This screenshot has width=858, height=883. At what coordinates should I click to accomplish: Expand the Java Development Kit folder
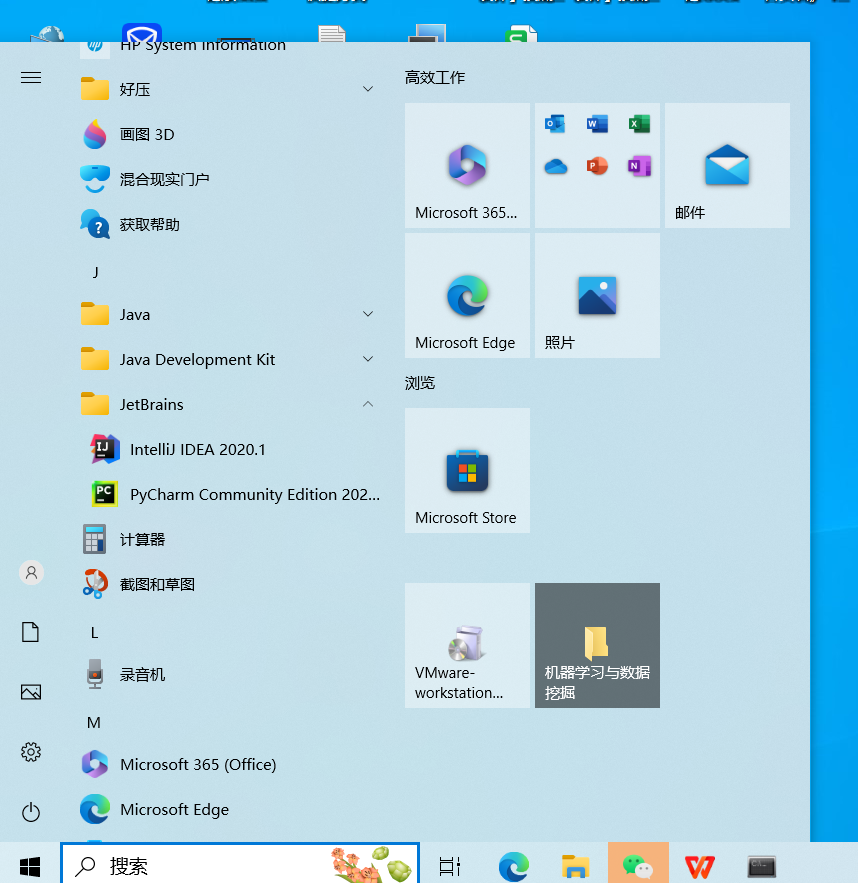click(x=228, y=359)
